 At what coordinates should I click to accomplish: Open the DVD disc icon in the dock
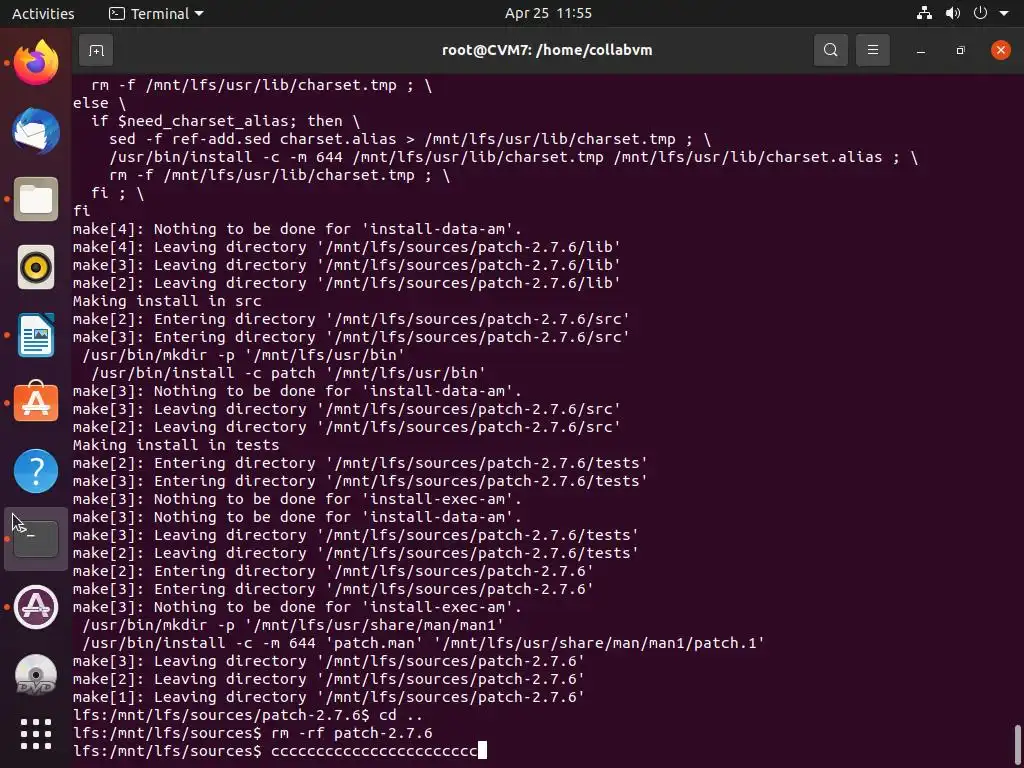pos(36,675)
